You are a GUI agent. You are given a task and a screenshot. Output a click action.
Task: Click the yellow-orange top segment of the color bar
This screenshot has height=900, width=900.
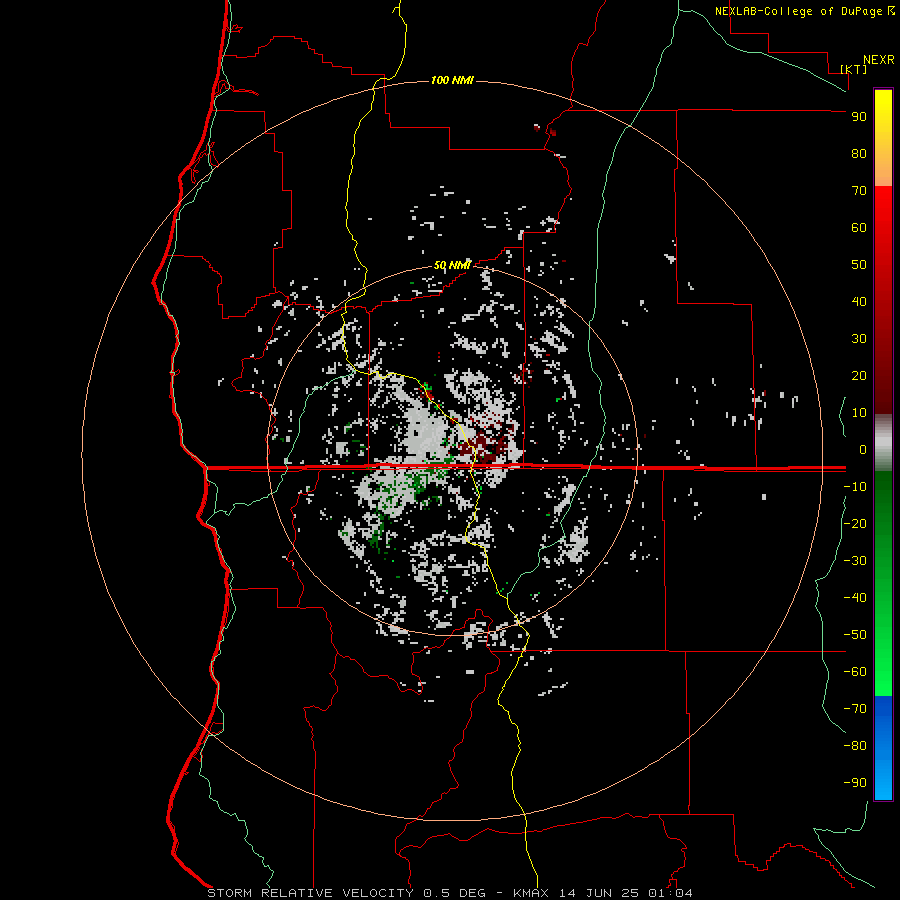click(883, 138)
